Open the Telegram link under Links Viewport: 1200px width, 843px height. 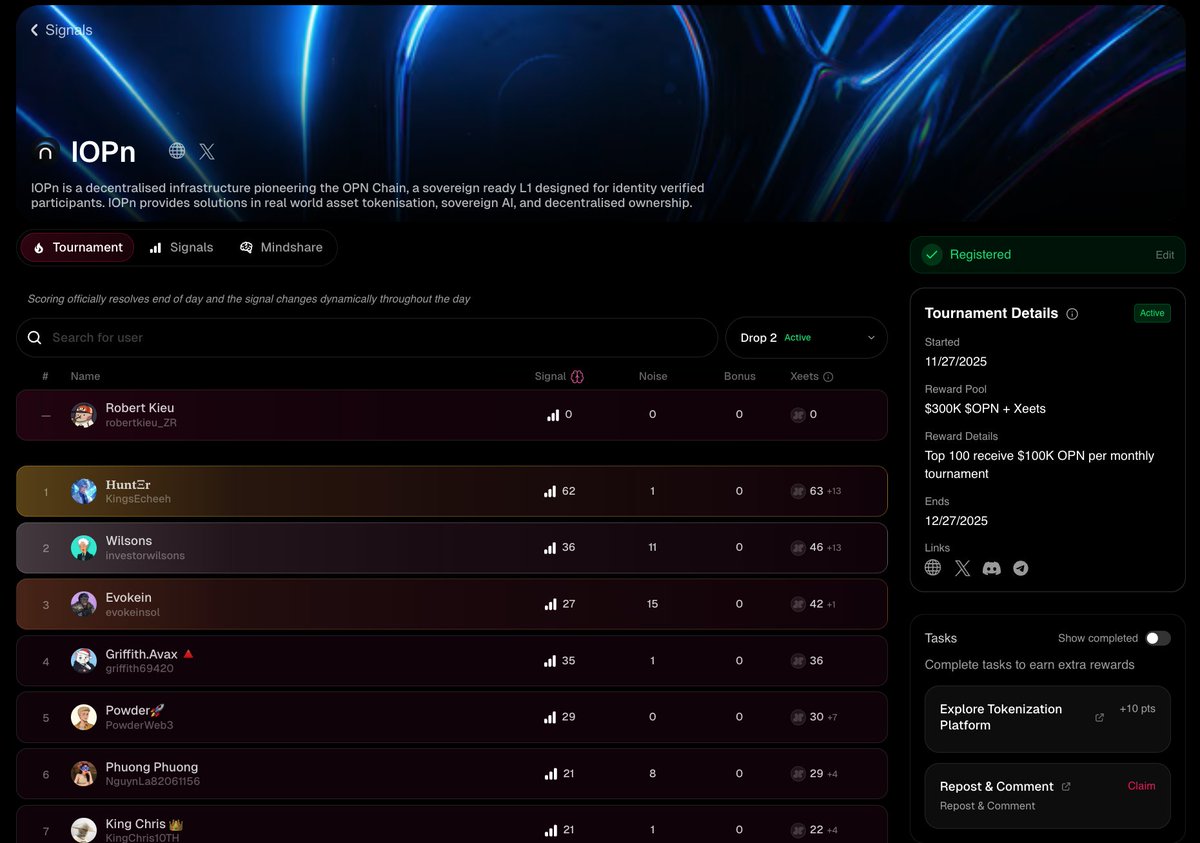pos(1021,568)
